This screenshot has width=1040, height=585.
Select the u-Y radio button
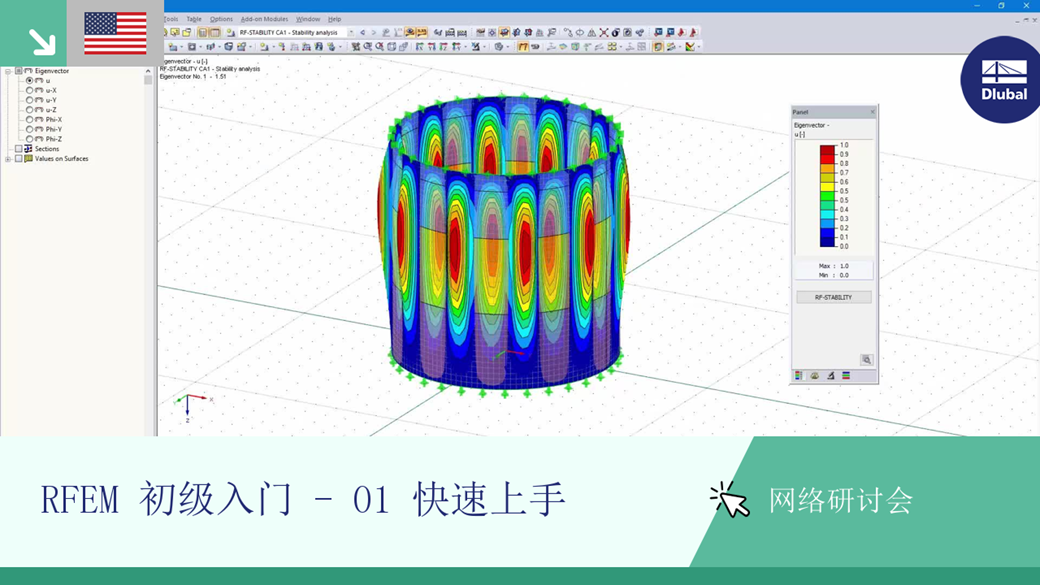29,100
